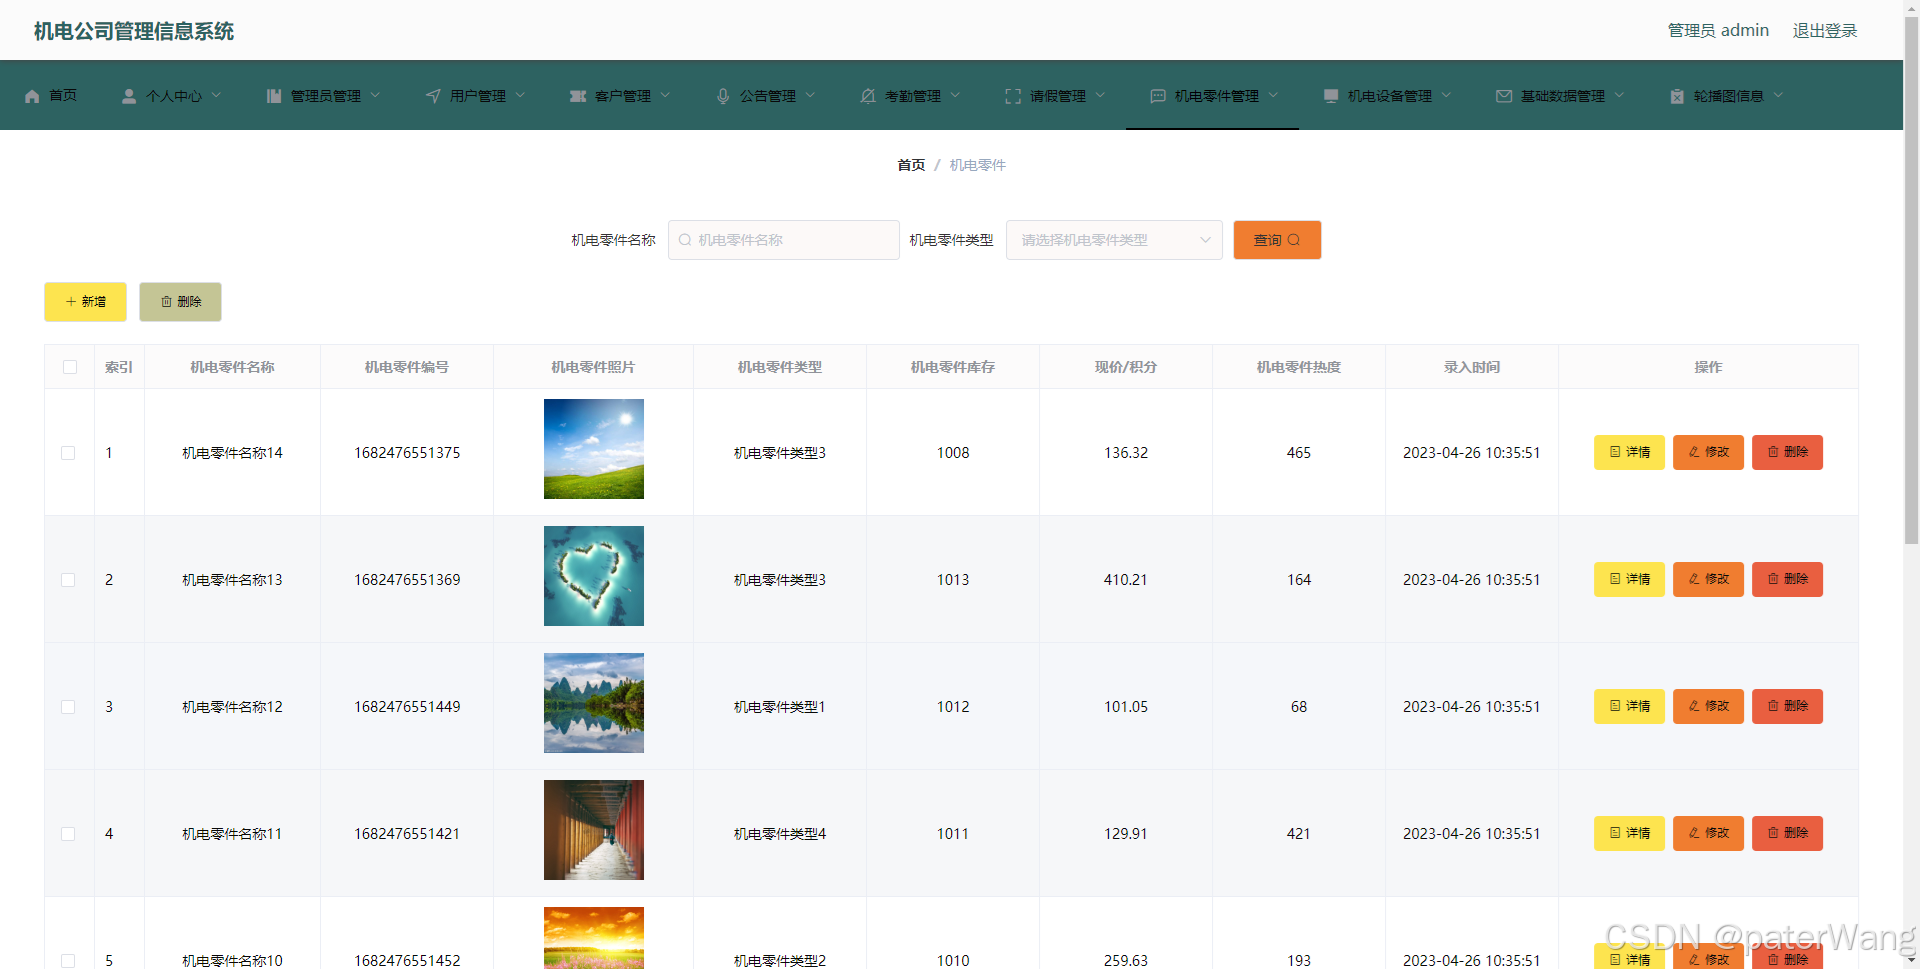Click 修改 for 机电零件名称11 row

click(1708, 833)
